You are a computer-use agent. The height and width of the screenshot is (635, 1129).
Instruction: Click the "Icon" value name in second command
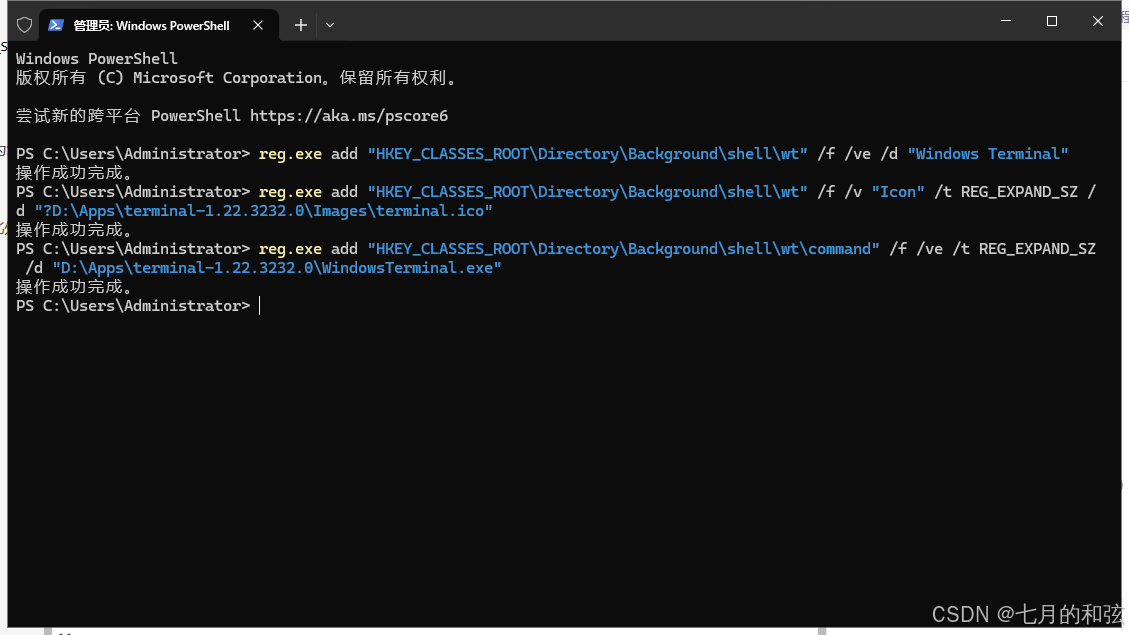click(x=898, y=192)
